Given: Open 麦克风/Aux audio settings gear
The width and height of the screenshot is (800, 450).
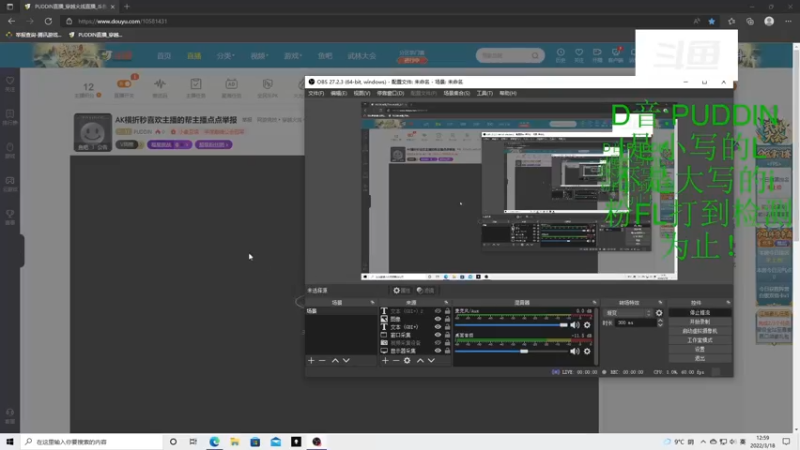Looking at the screenshot, I should click(587, 325).
